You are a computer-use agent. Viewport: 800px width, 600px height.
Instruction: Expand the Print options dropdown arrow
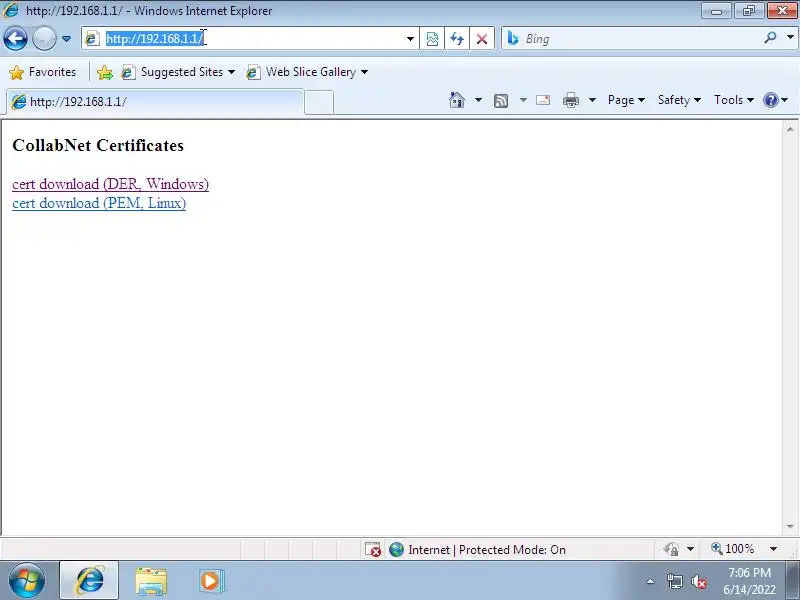(592, 100)
